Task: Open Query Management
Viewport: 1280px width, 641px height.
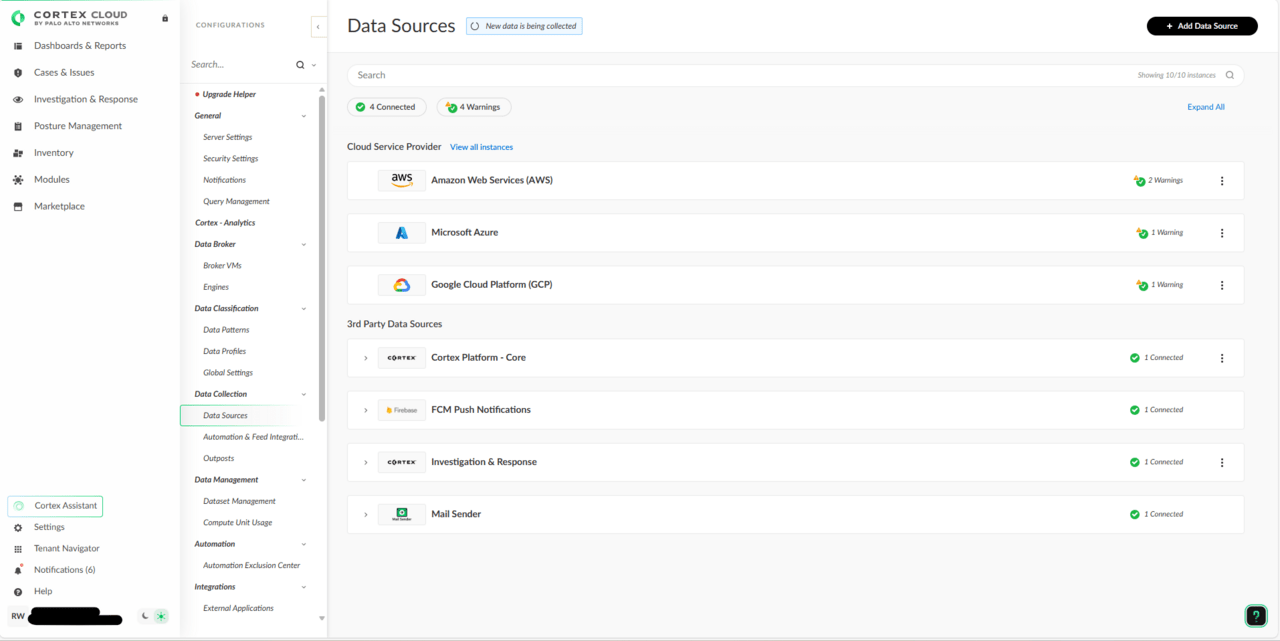Action: coord(236,202)
